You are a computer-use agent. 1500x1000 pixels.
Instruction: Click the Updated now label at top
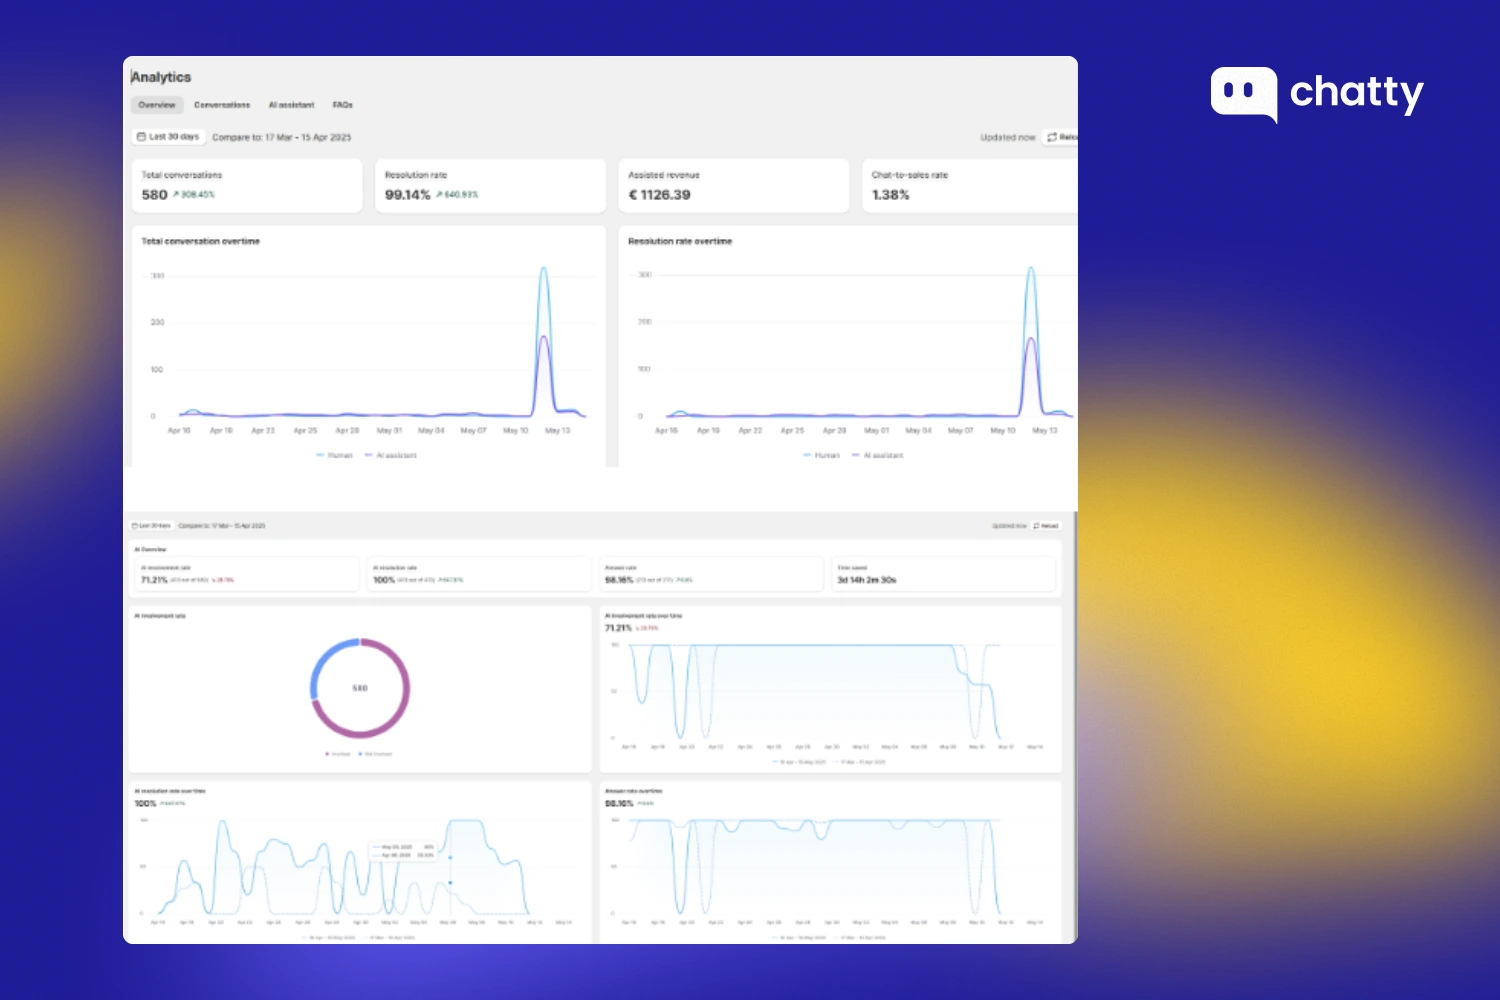point(1008,138)
